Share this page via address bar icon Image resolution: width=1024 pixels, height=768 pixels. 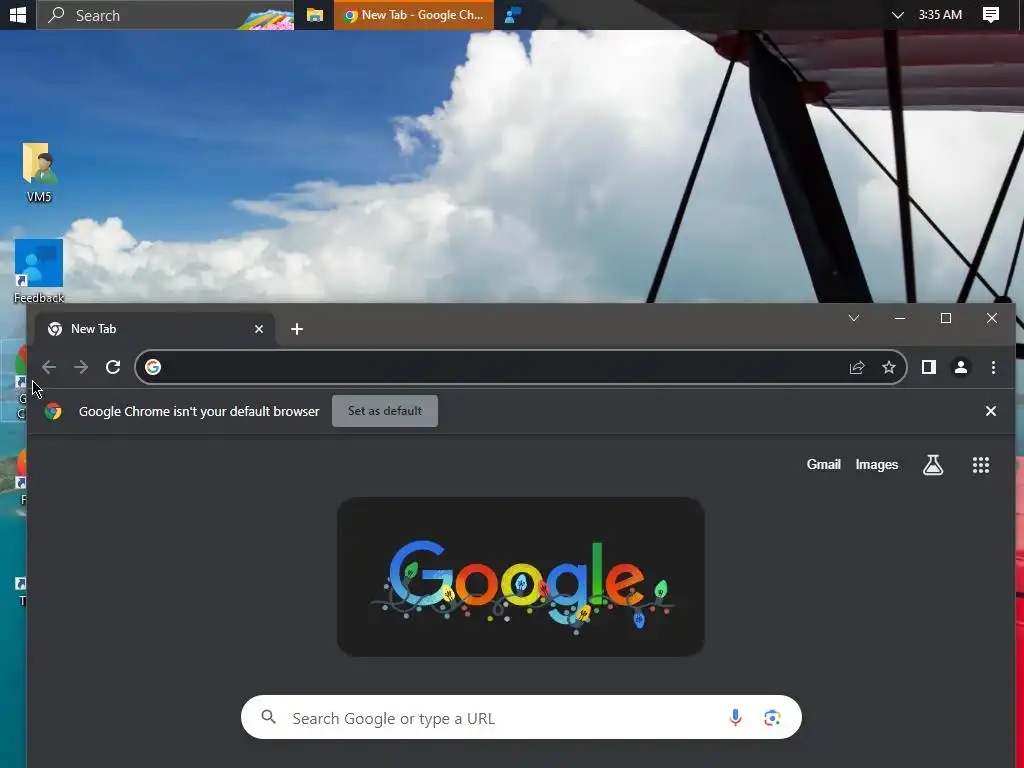pos(857,367)
